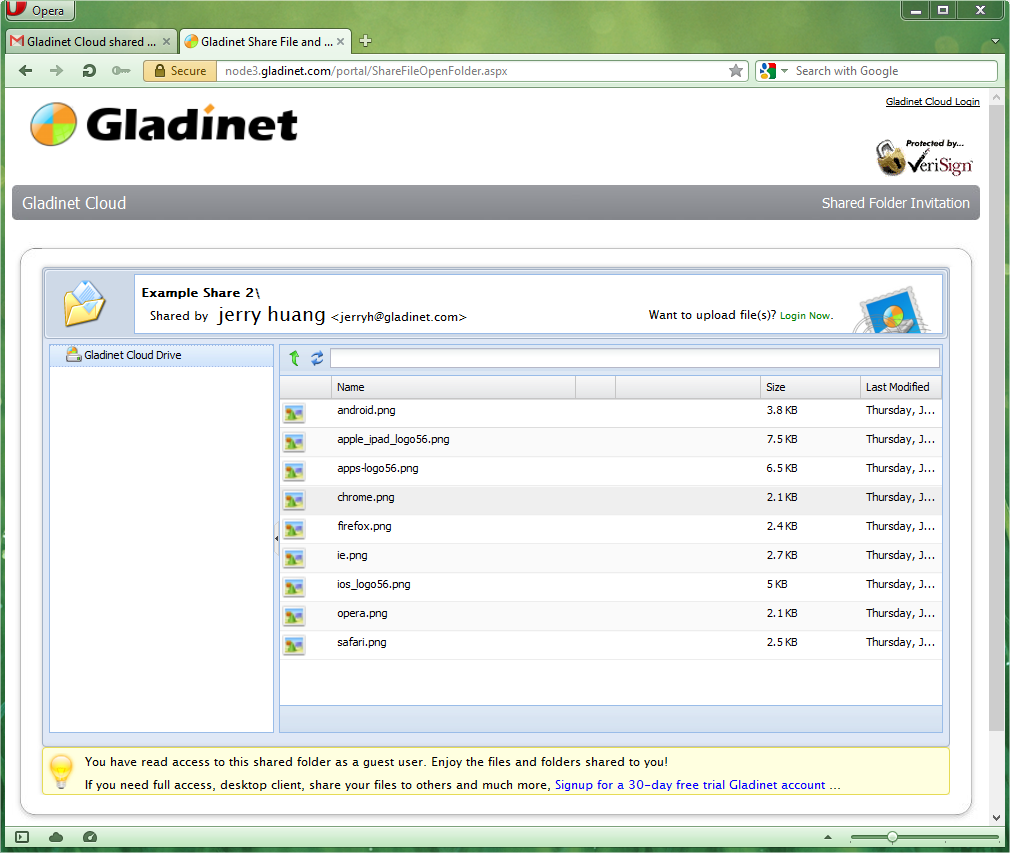Open the zoom menu up arrow
1010x853 pixels.
[x=828, y=837]
